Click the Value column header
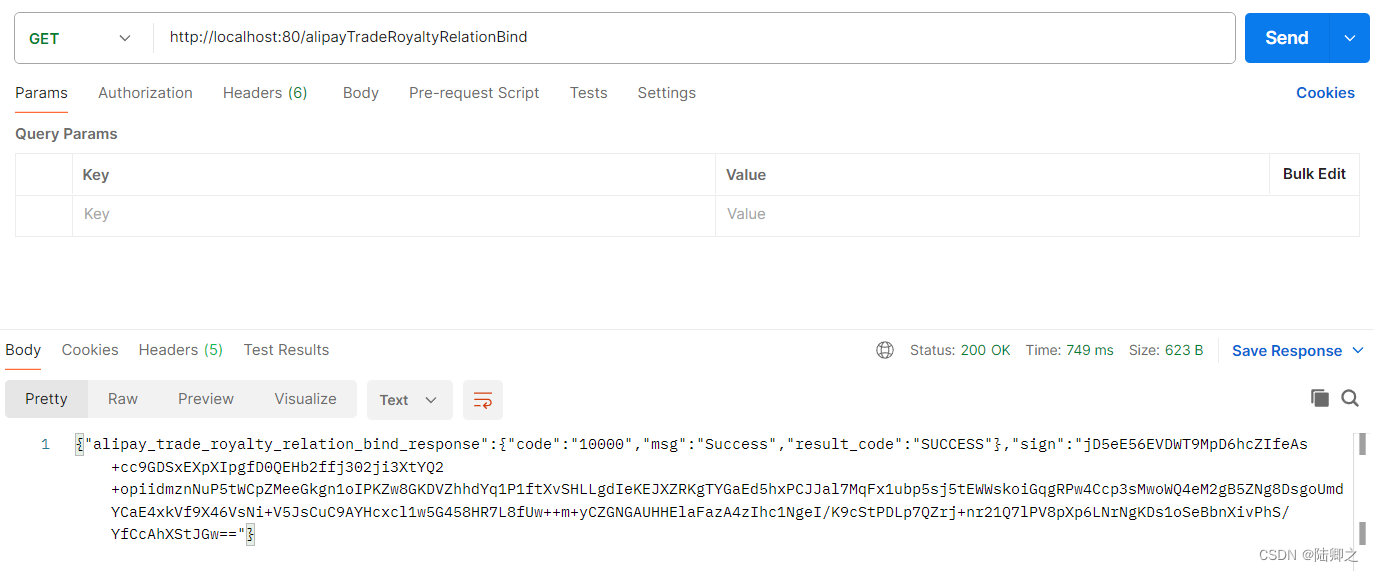This screenshot has width=1374, height=571. [746, 175]
